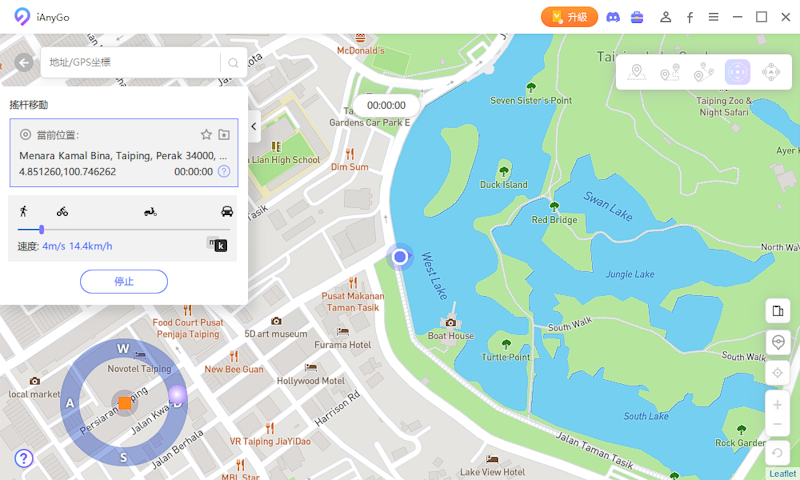This screenshot has height=480, width=800.
Task: Click the Boat House camera marker
Action: click(451, 323)
